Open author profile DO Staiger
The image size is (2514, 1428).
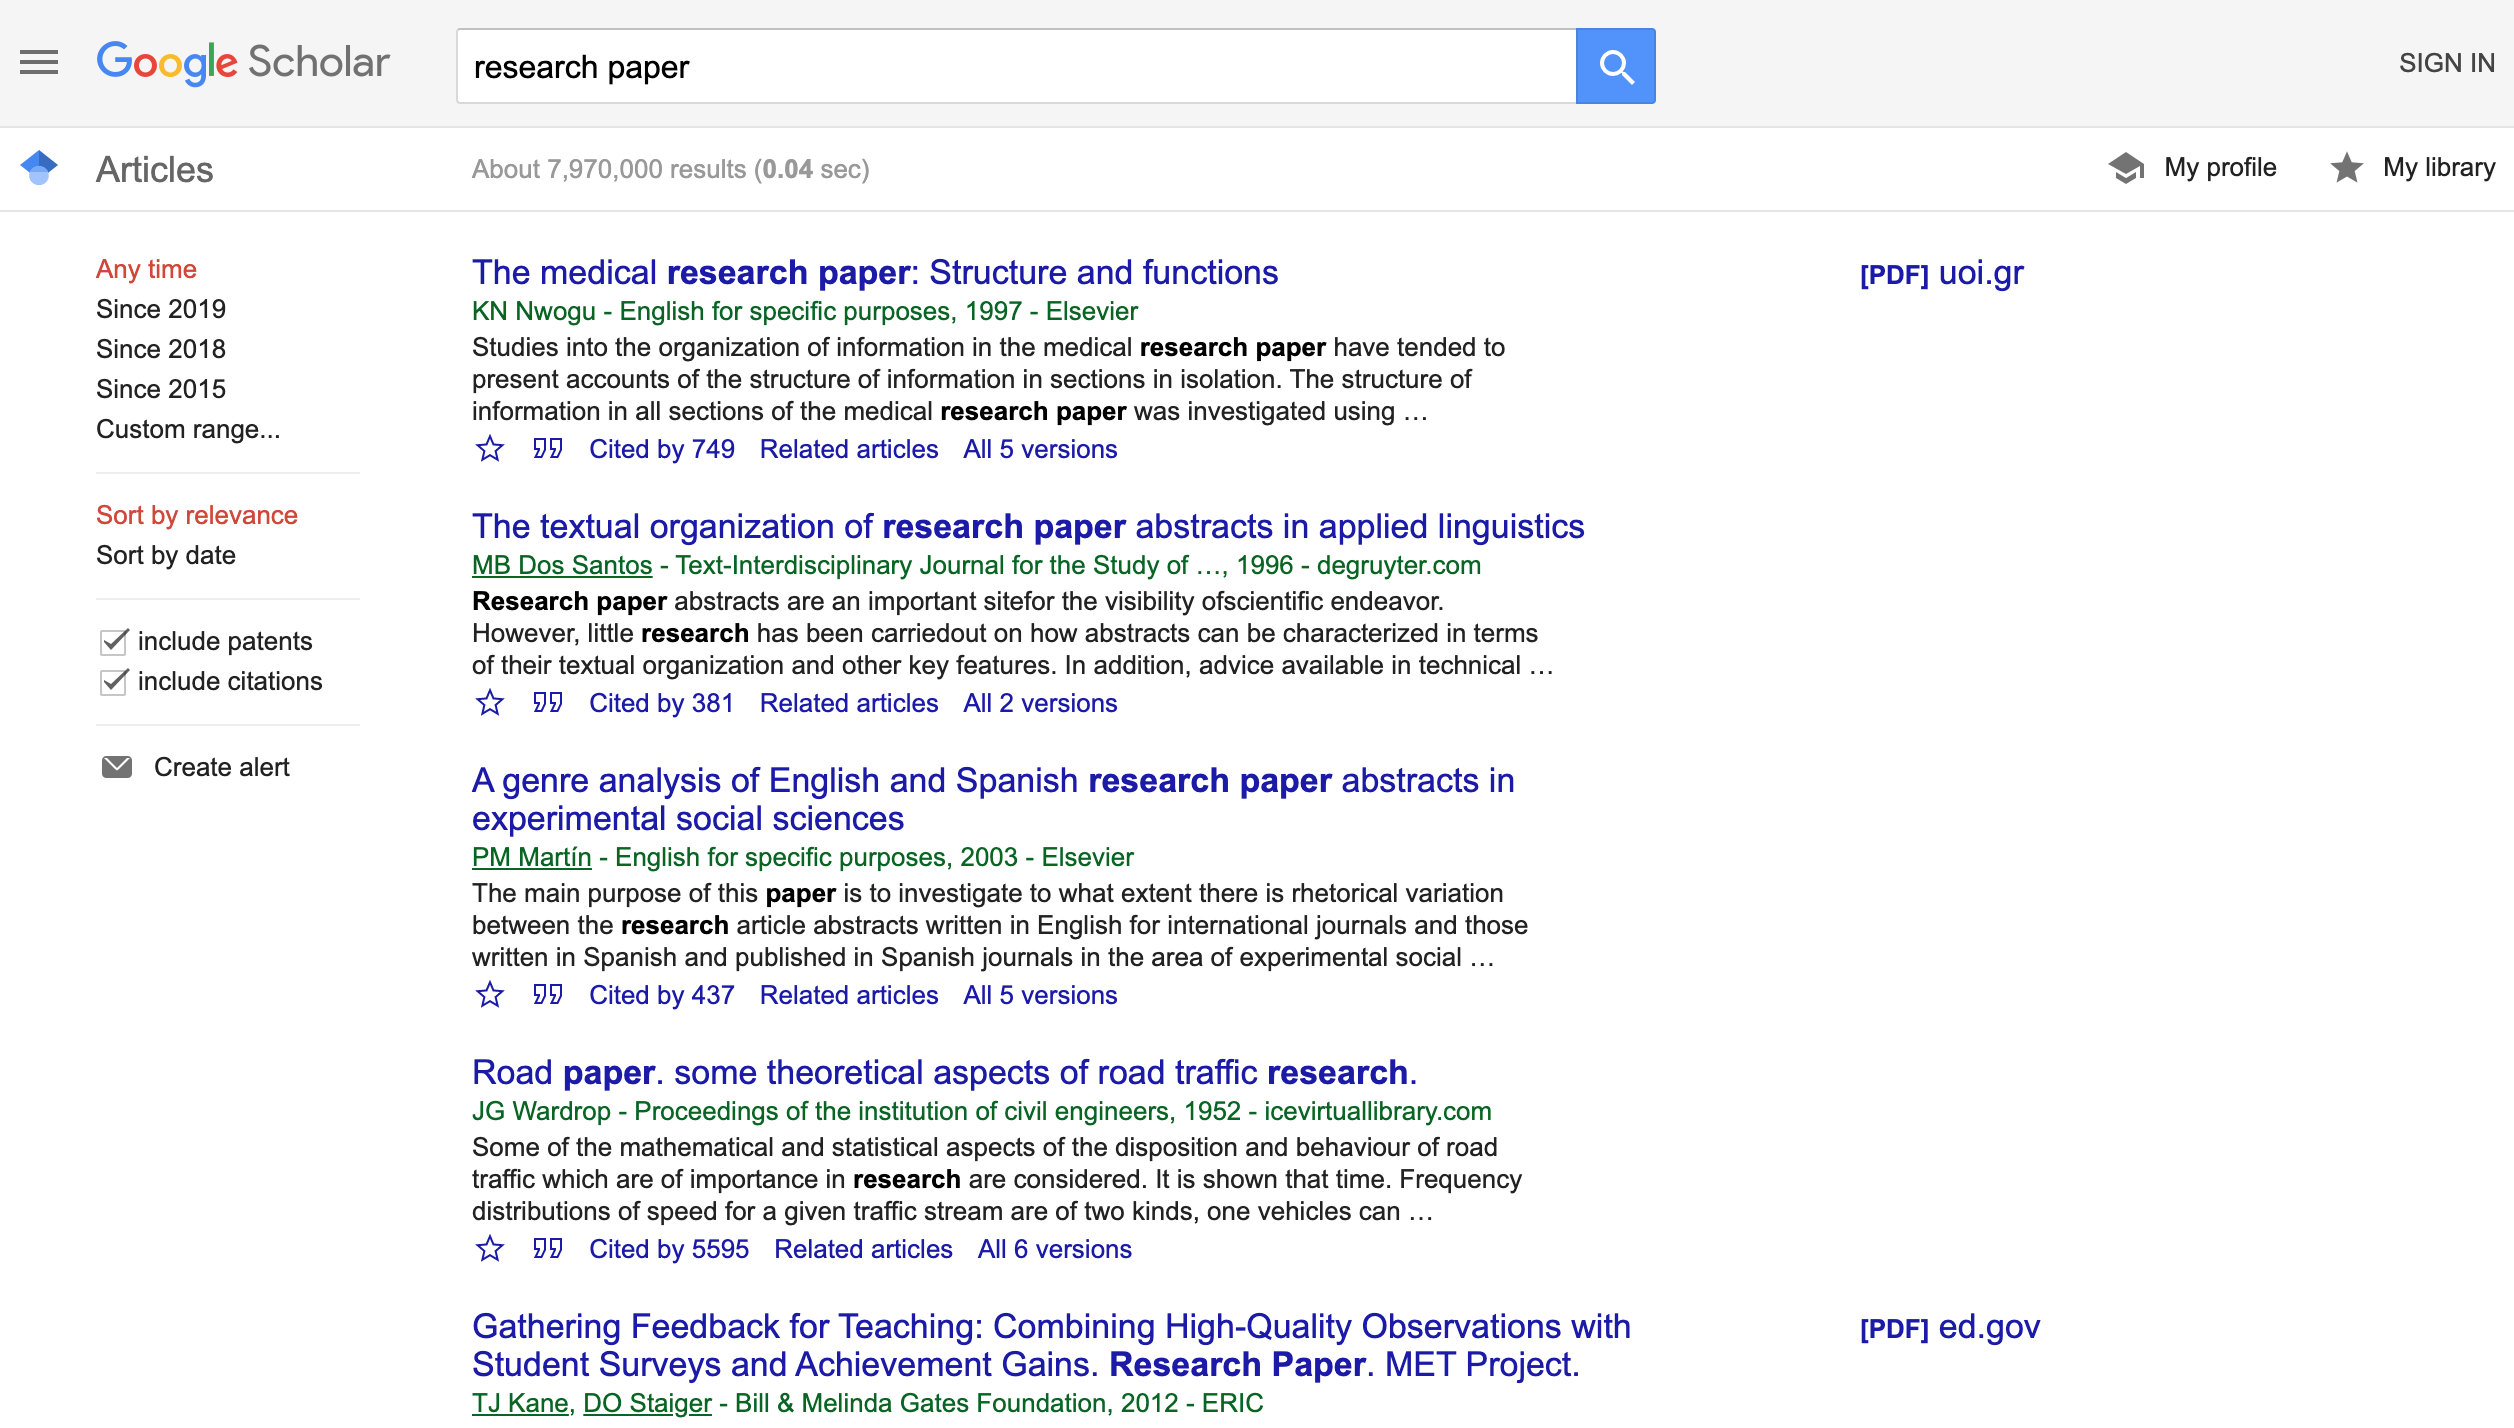(x=647, y=1403)
